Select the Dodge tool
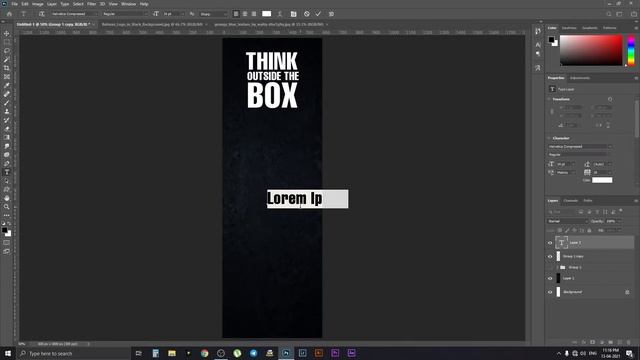Image resolution: width=640 pixels, height=360 pixels. click(7, 155)
